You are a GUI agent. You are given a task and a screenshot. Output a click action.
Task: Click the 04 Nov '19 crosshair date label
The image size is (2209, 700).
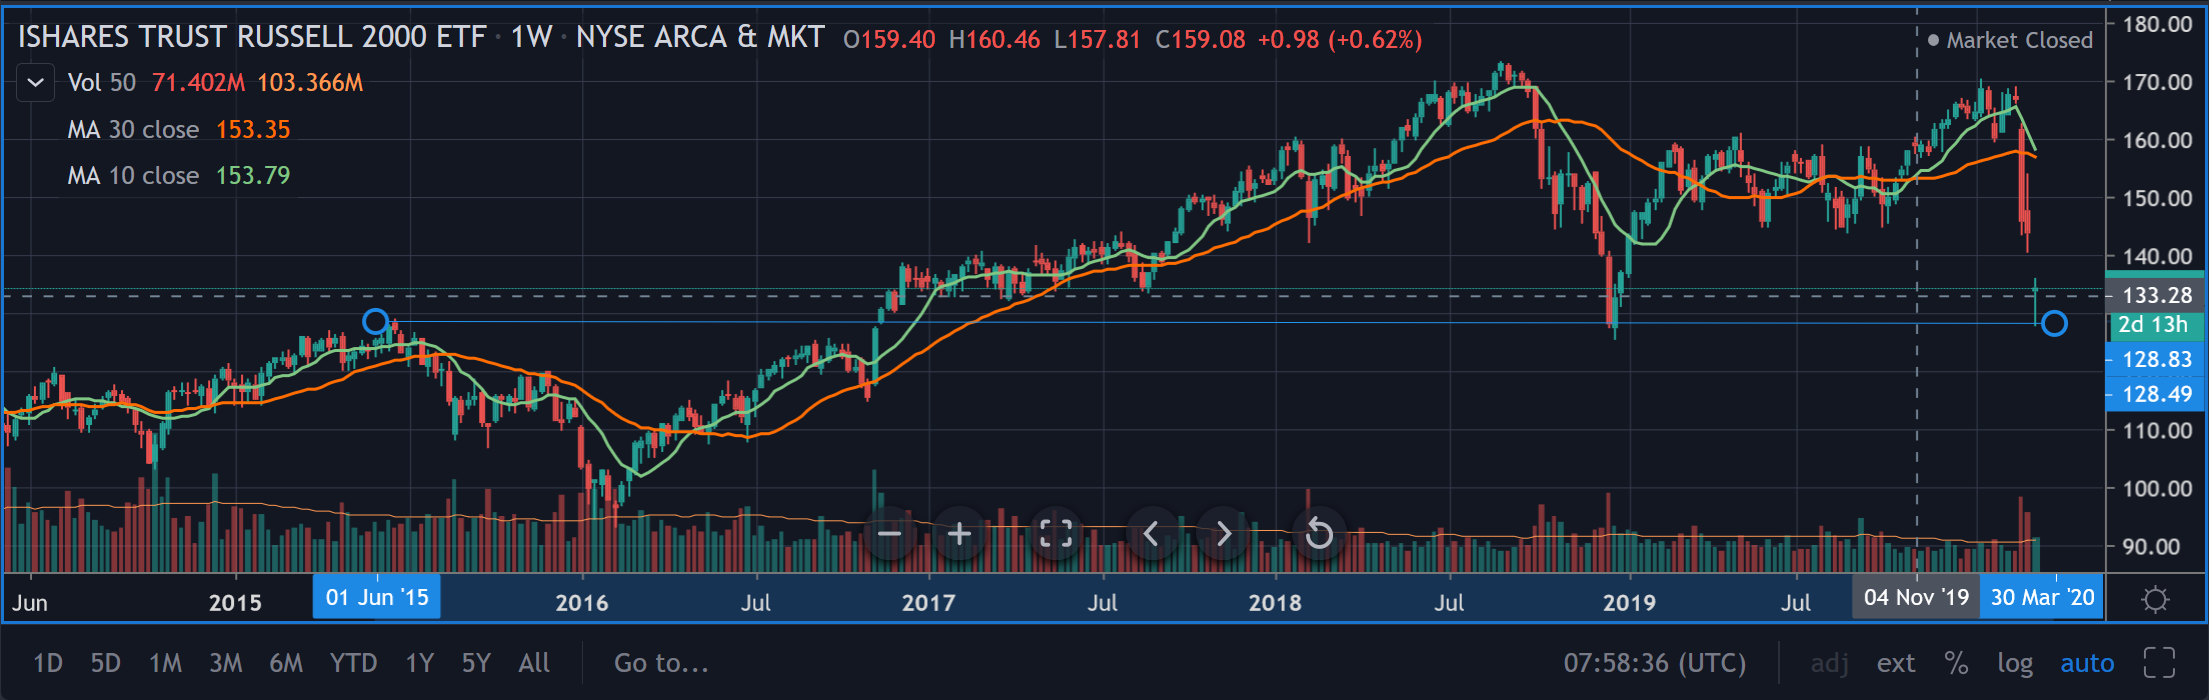(1916, 597)
